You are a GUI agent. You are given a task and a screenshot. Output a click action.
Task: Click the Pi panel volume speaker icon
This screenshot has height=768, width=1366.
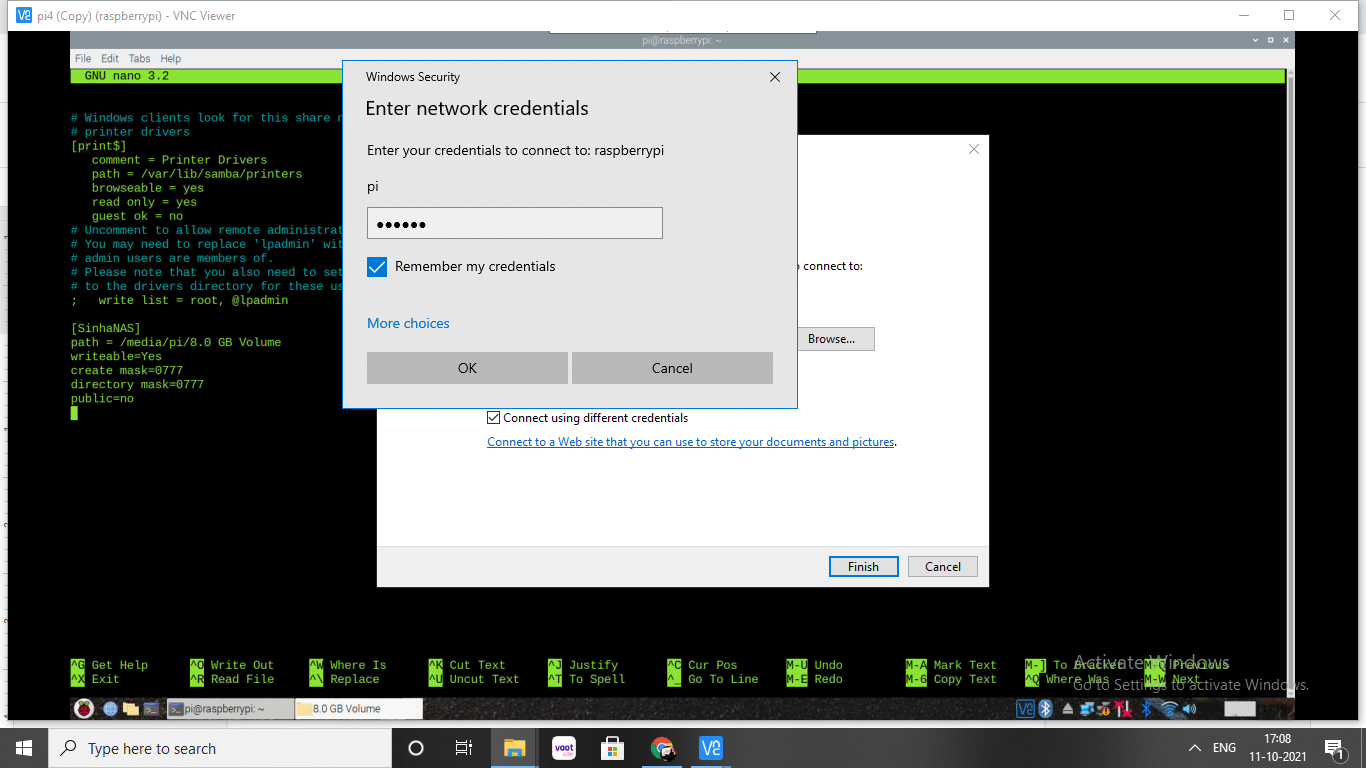[1190, 709]
